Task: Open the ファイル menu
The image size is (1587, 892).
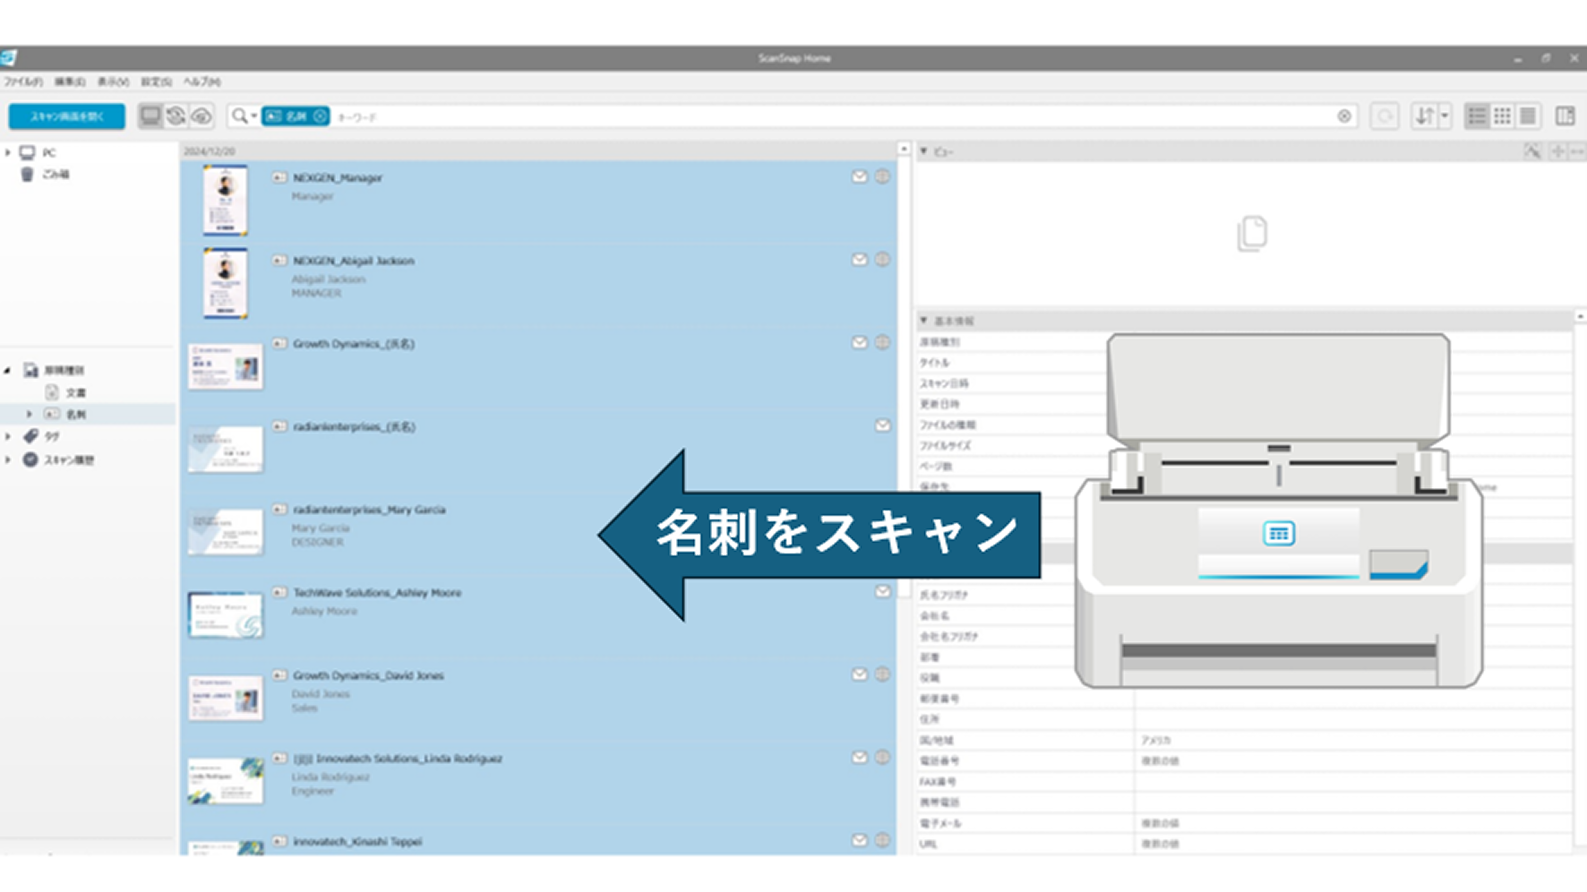Action: point(23,82)
